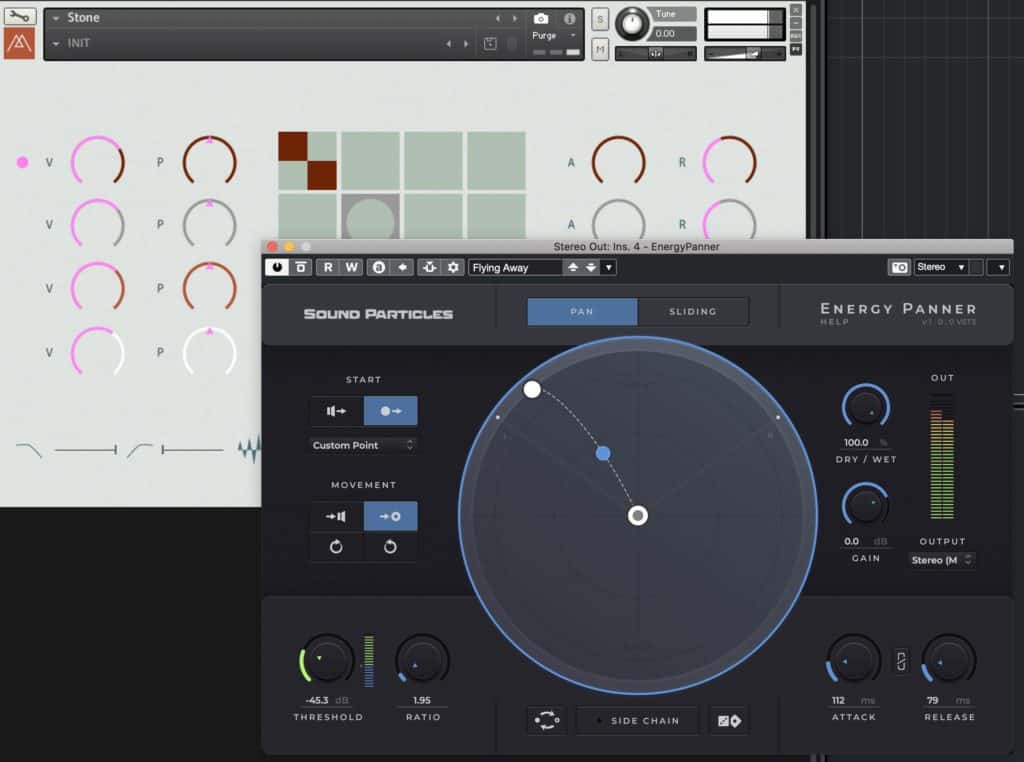Switch to the PAN tab
The width and height of the screenshot is (1024, 762).
[582, 311]
